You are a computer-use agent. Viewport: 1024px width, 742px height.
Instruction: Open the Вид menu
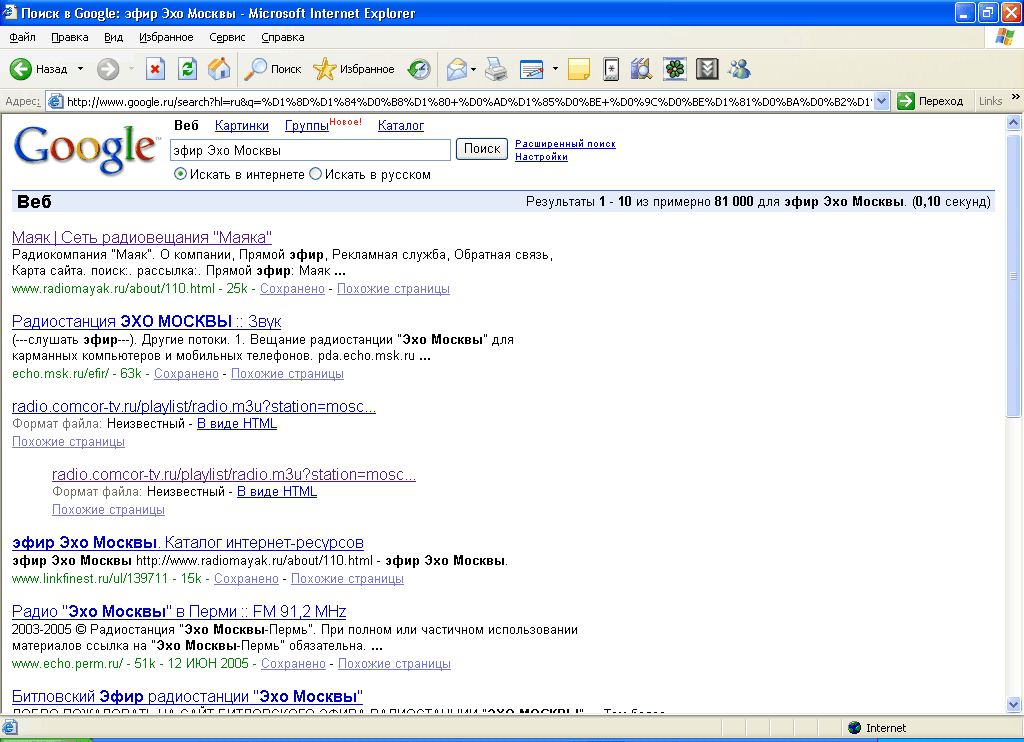tap(114, 37)
